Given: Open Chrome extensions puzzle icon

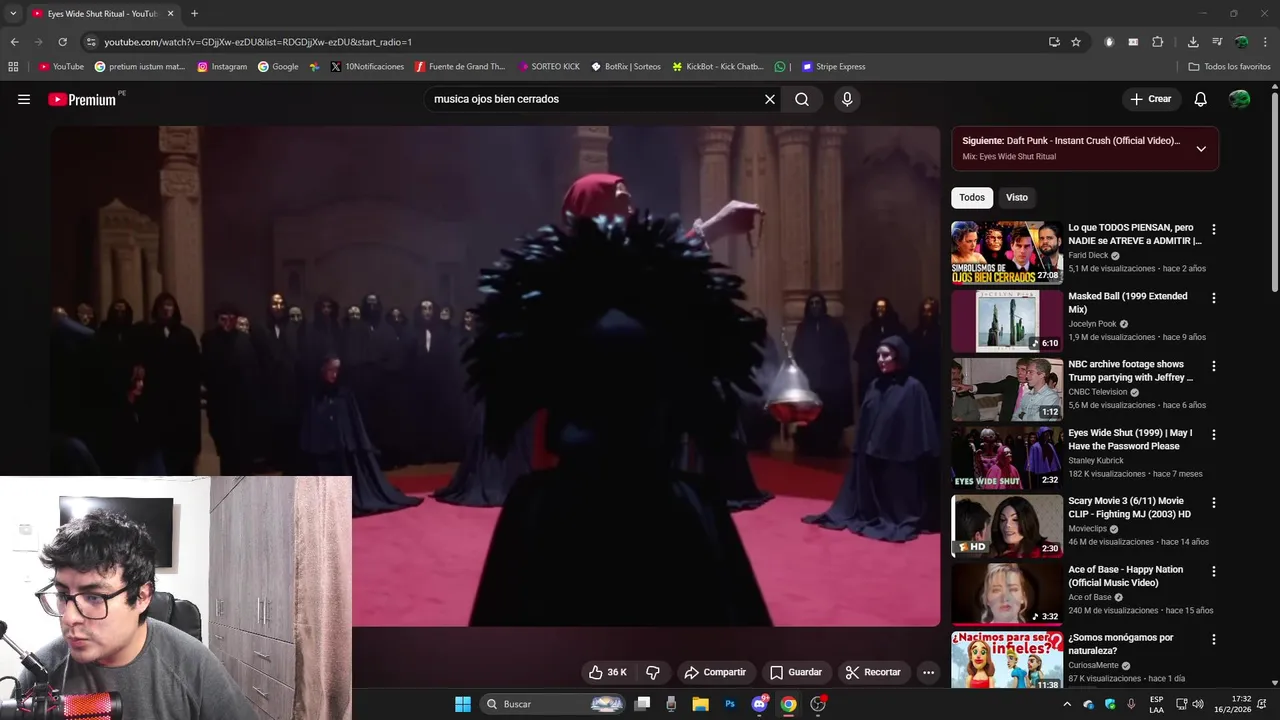Looking at the screenshot, I should tap(1158, 42).
